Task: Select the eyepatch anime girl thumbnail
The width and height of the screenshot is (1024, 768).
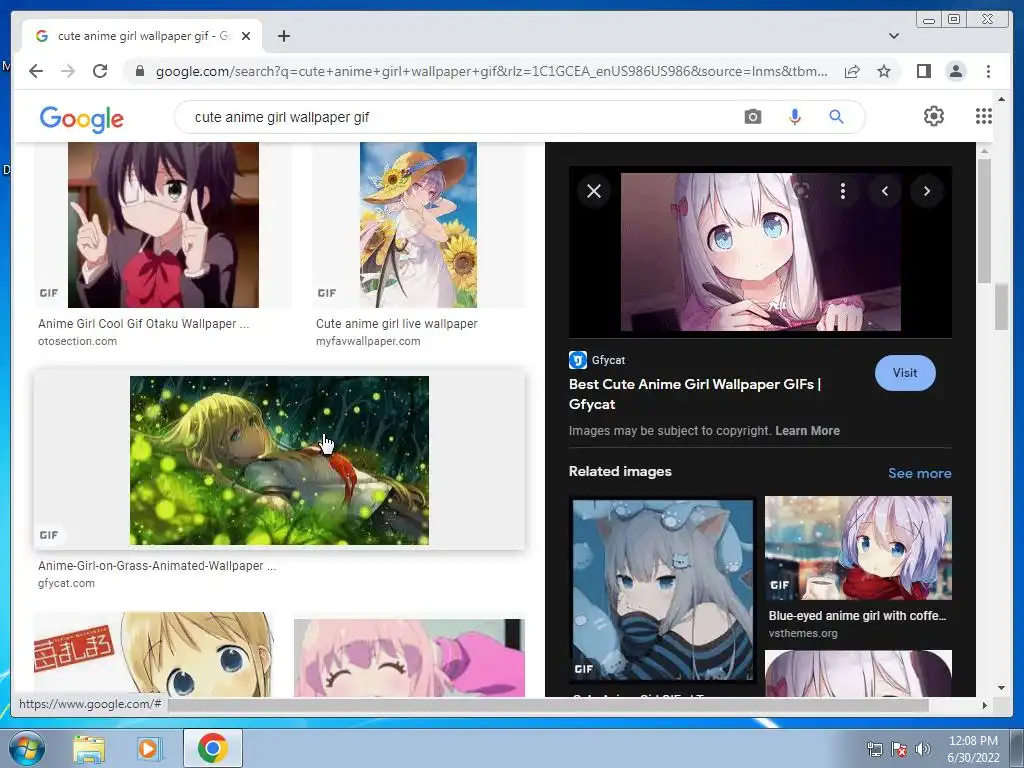Action: click(x=163, y=225)
